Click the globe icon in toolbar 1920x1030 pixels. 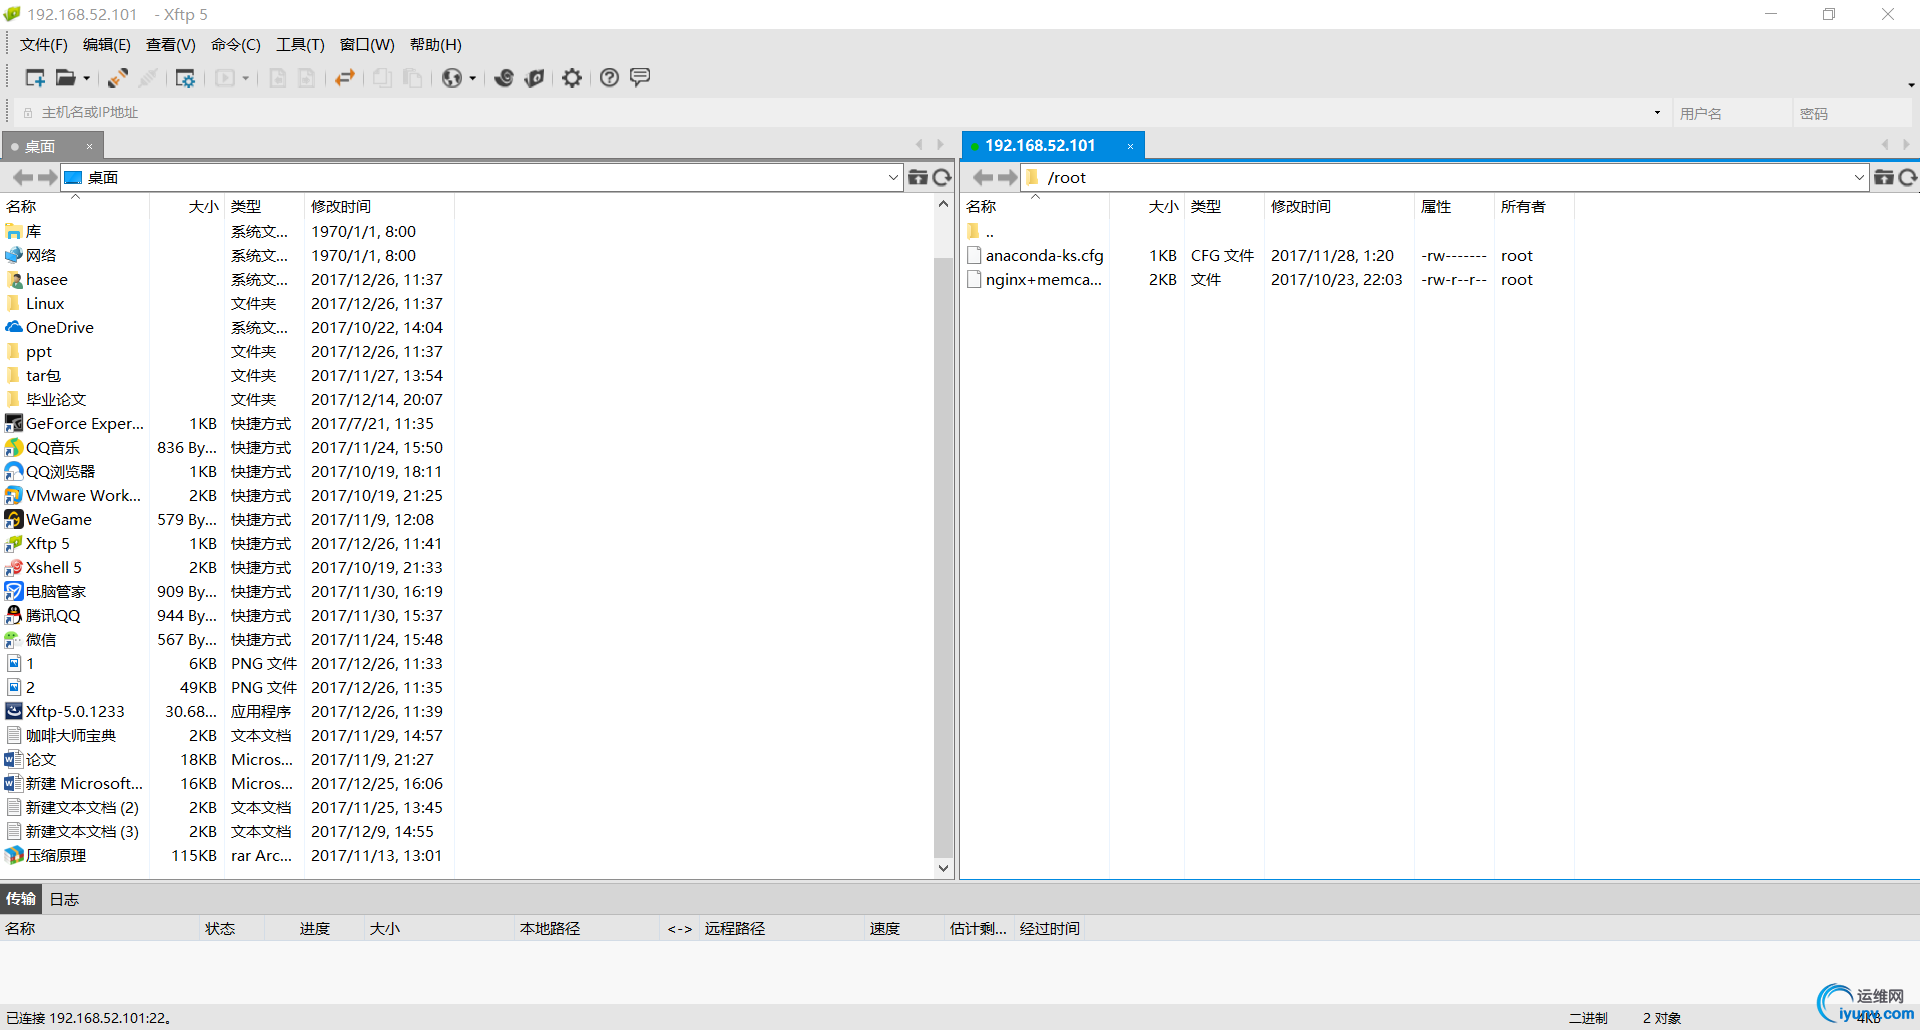click(452, 78)
